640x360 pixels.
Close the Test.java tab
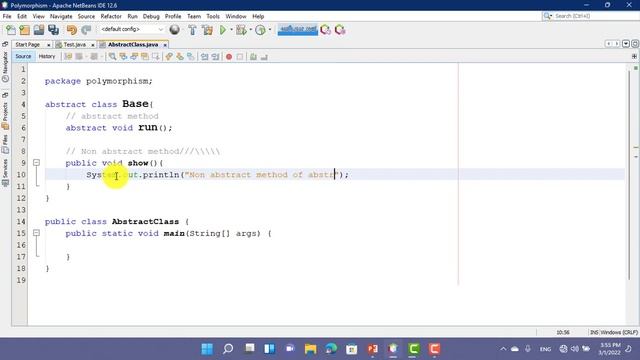click(x=93, y=45)
